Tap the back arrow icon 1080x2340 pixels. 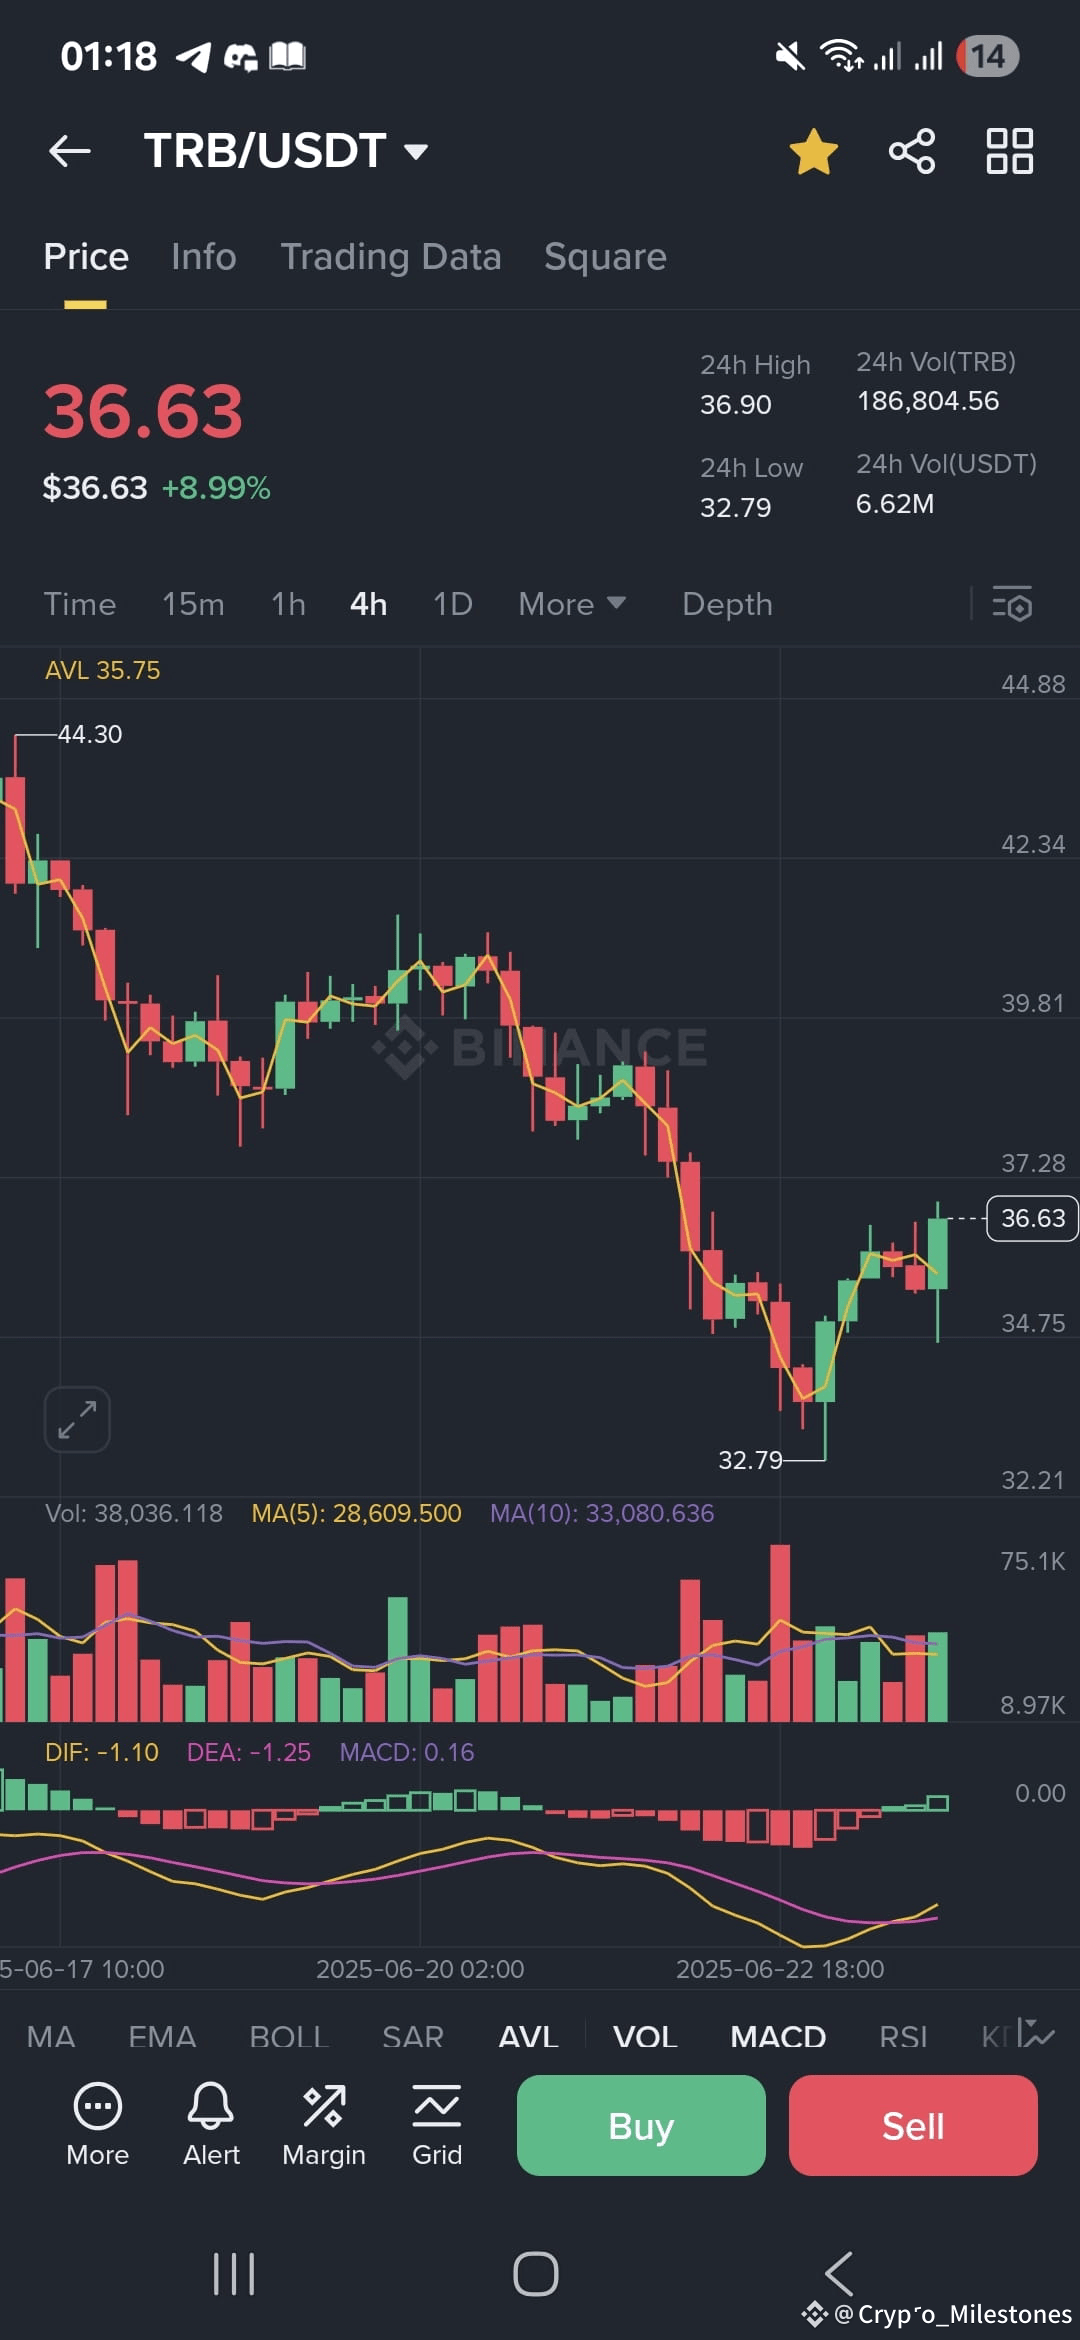coord(70,151)
